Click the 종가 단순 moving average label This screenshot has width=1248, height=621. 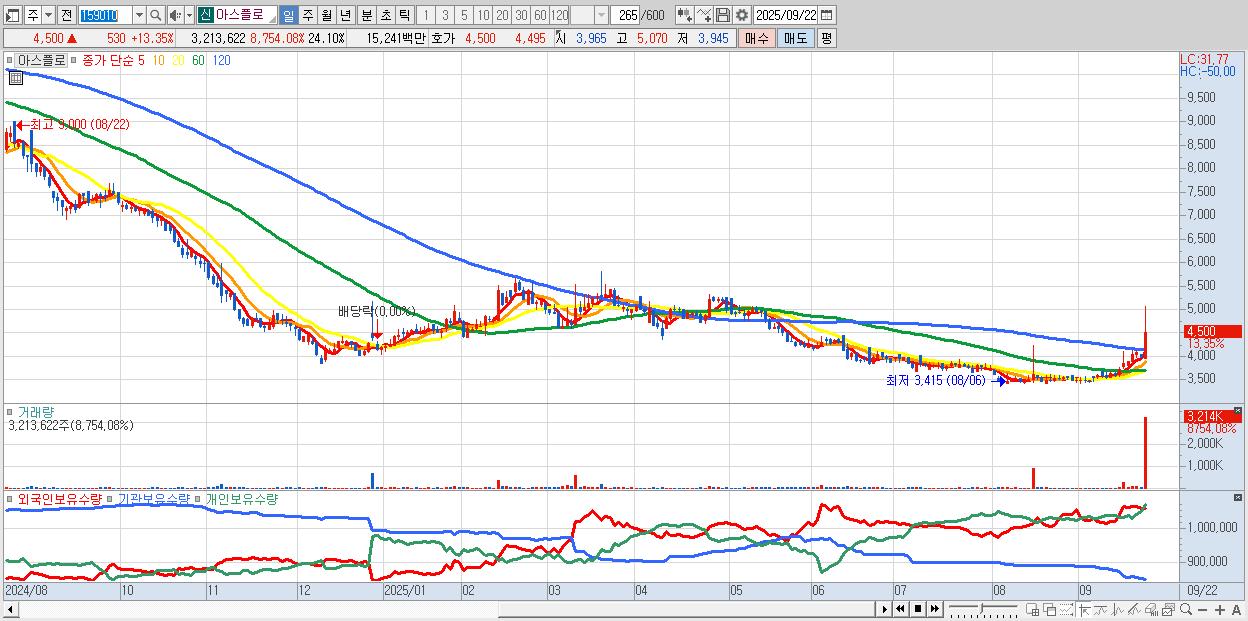[x=108, y=60]
